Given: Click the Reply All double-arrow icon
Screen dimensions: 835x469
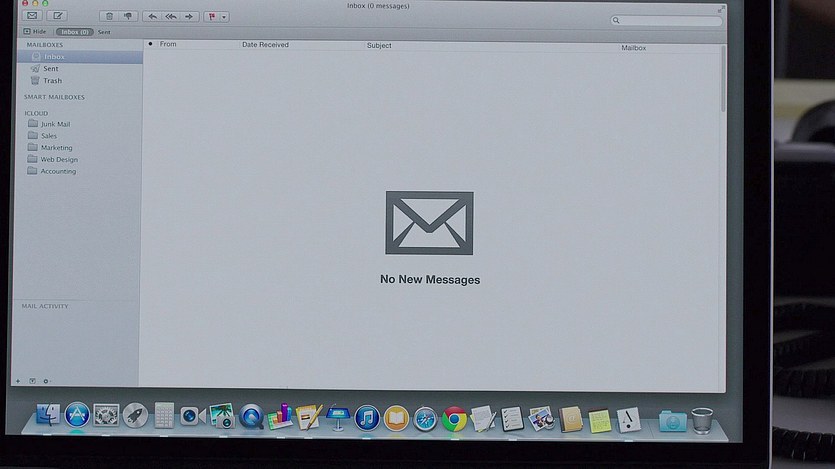Looking at the screenshot, I should [170, 16].
